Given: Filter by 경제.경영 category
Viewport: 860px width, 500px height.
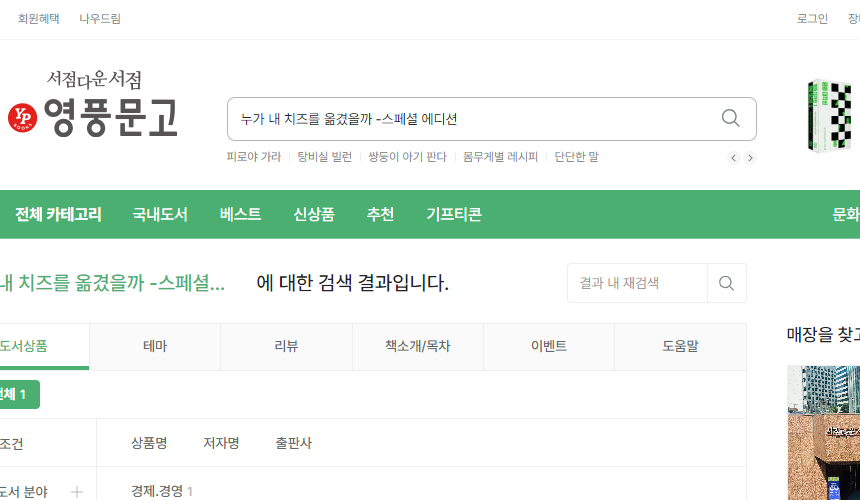Looking at the screenshot, I should click(162, 491).
